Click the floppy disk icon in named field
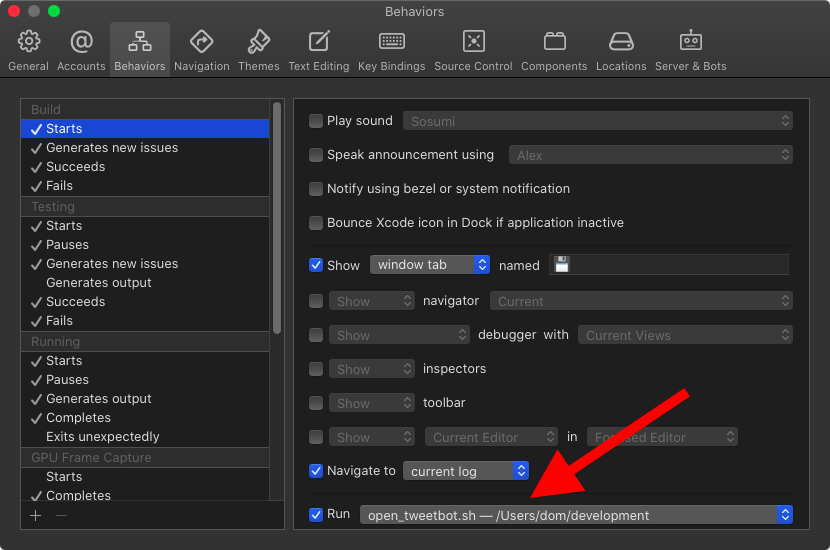 (562, 264)
